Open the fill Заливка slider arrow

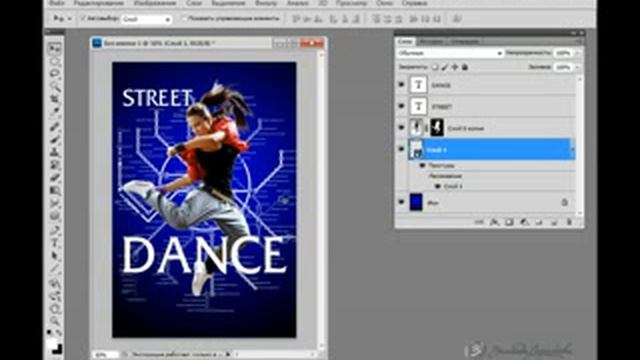point(578,67)
